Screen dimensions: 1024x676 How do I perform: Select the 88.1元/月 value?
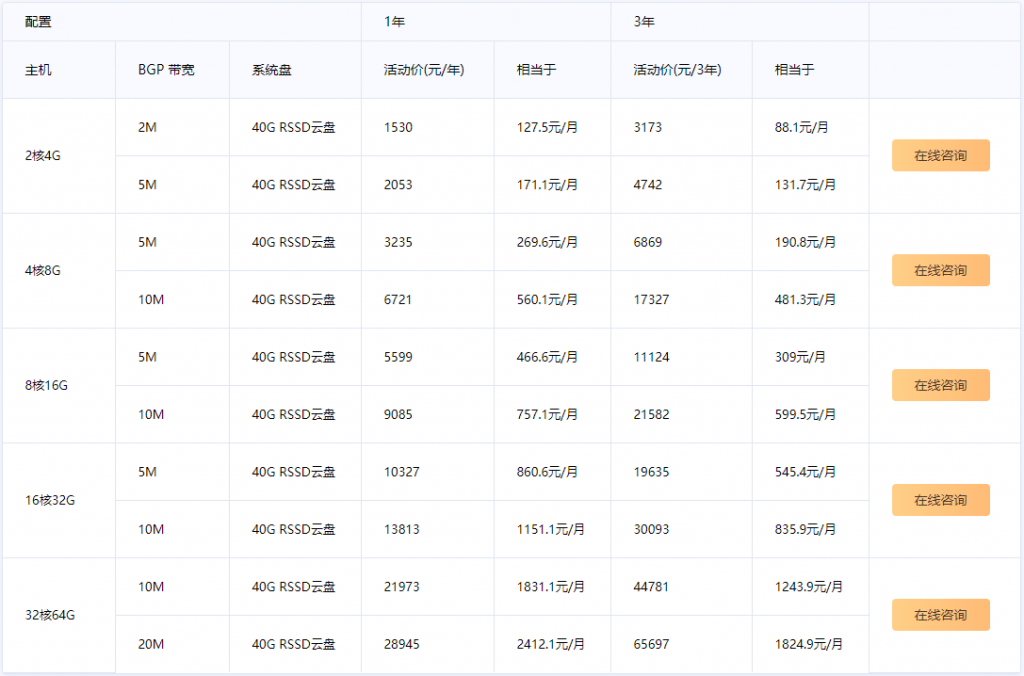[802, 127]
